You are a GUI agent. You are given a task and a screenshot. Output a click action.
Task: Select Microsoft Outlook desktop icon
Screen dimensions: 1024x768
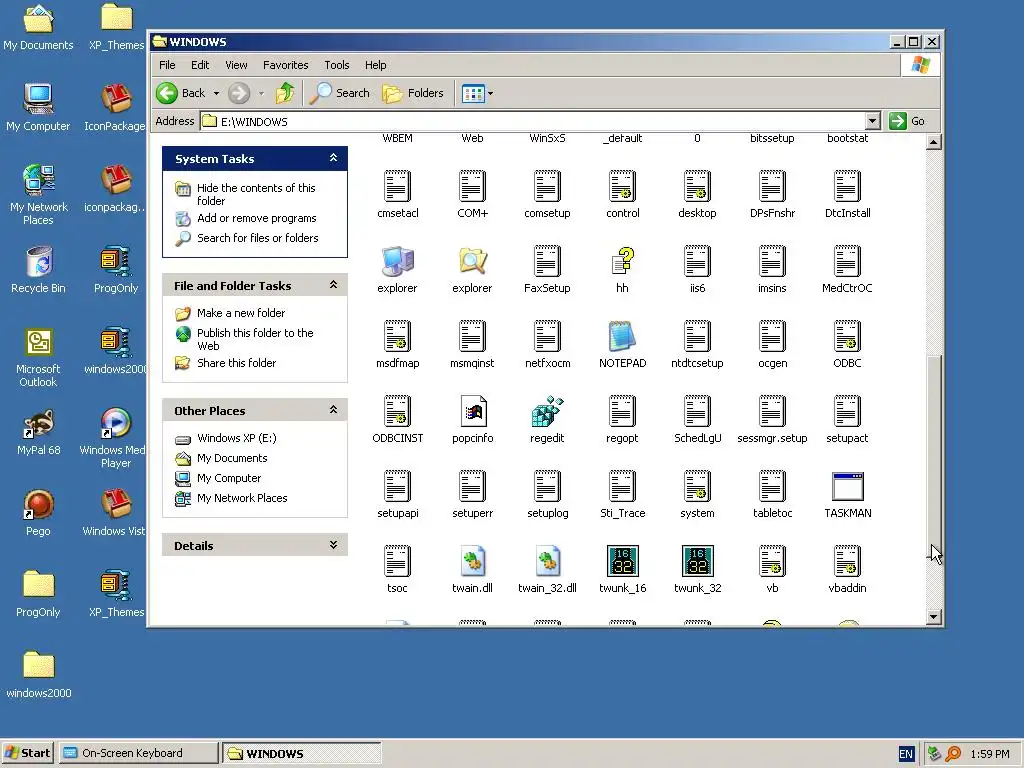tap(39, 342)
